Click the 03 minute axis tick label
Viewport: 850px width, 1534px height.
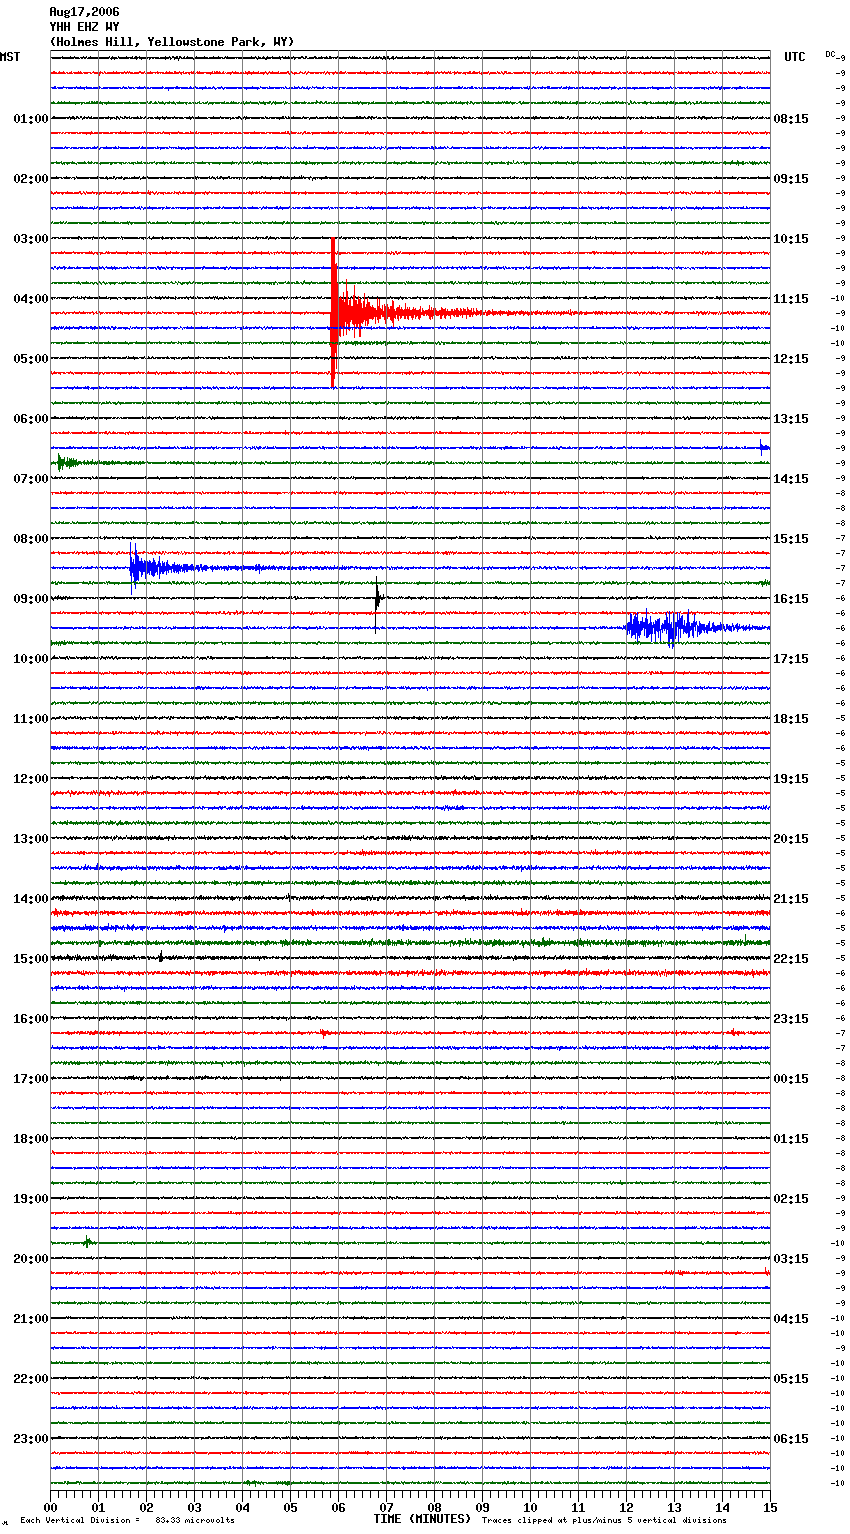[x=195, y=1507]
